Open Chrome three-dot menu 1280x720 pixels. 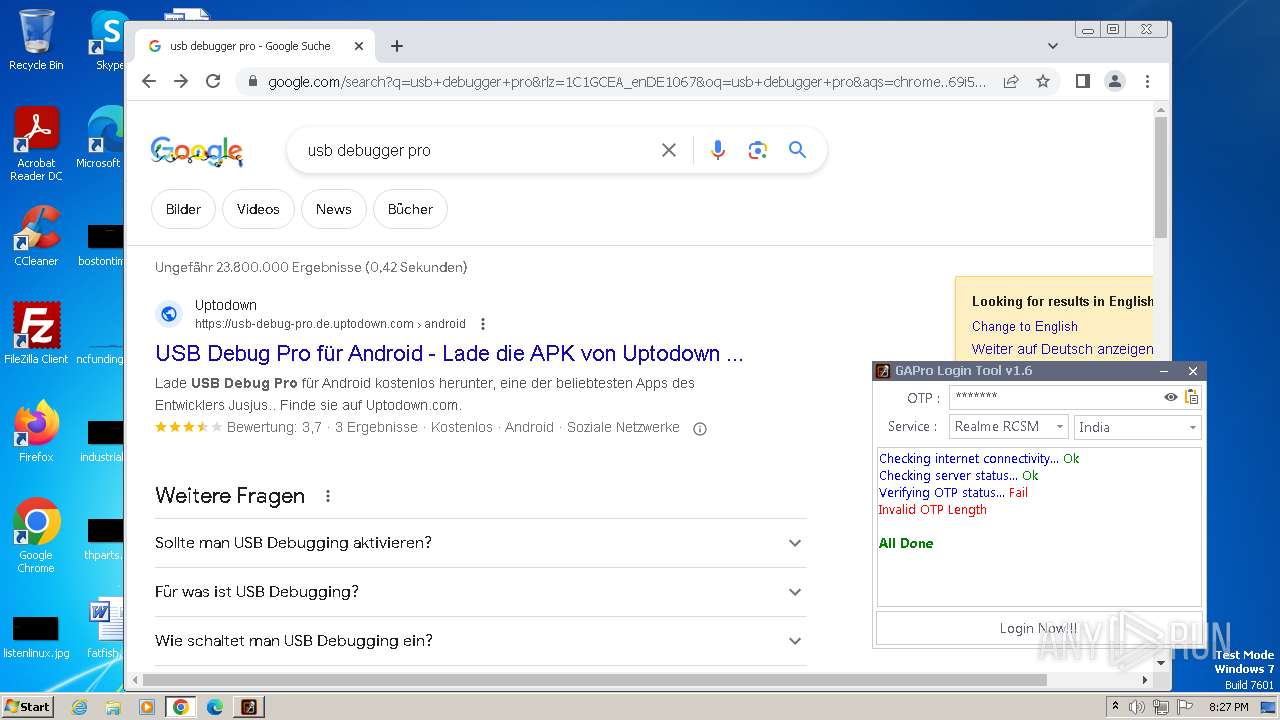1147,81
